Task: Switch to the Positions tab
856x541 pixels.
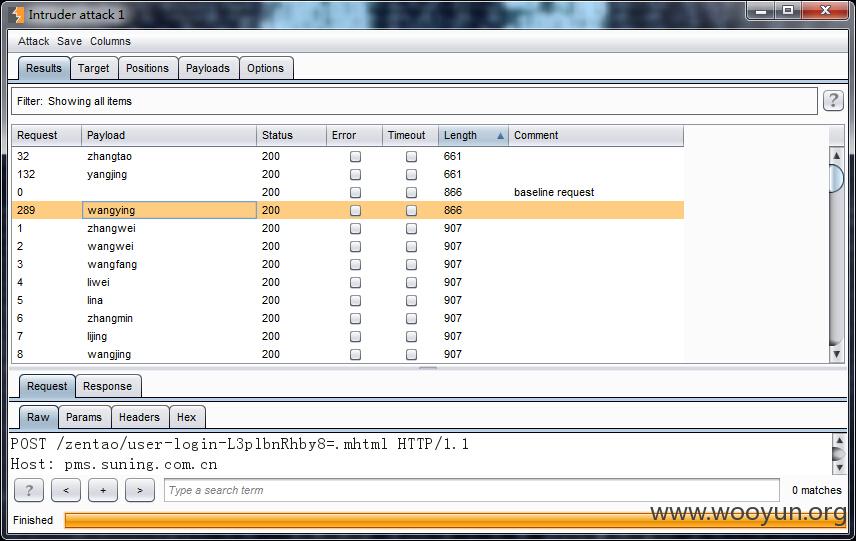Action: click(147, 68)
